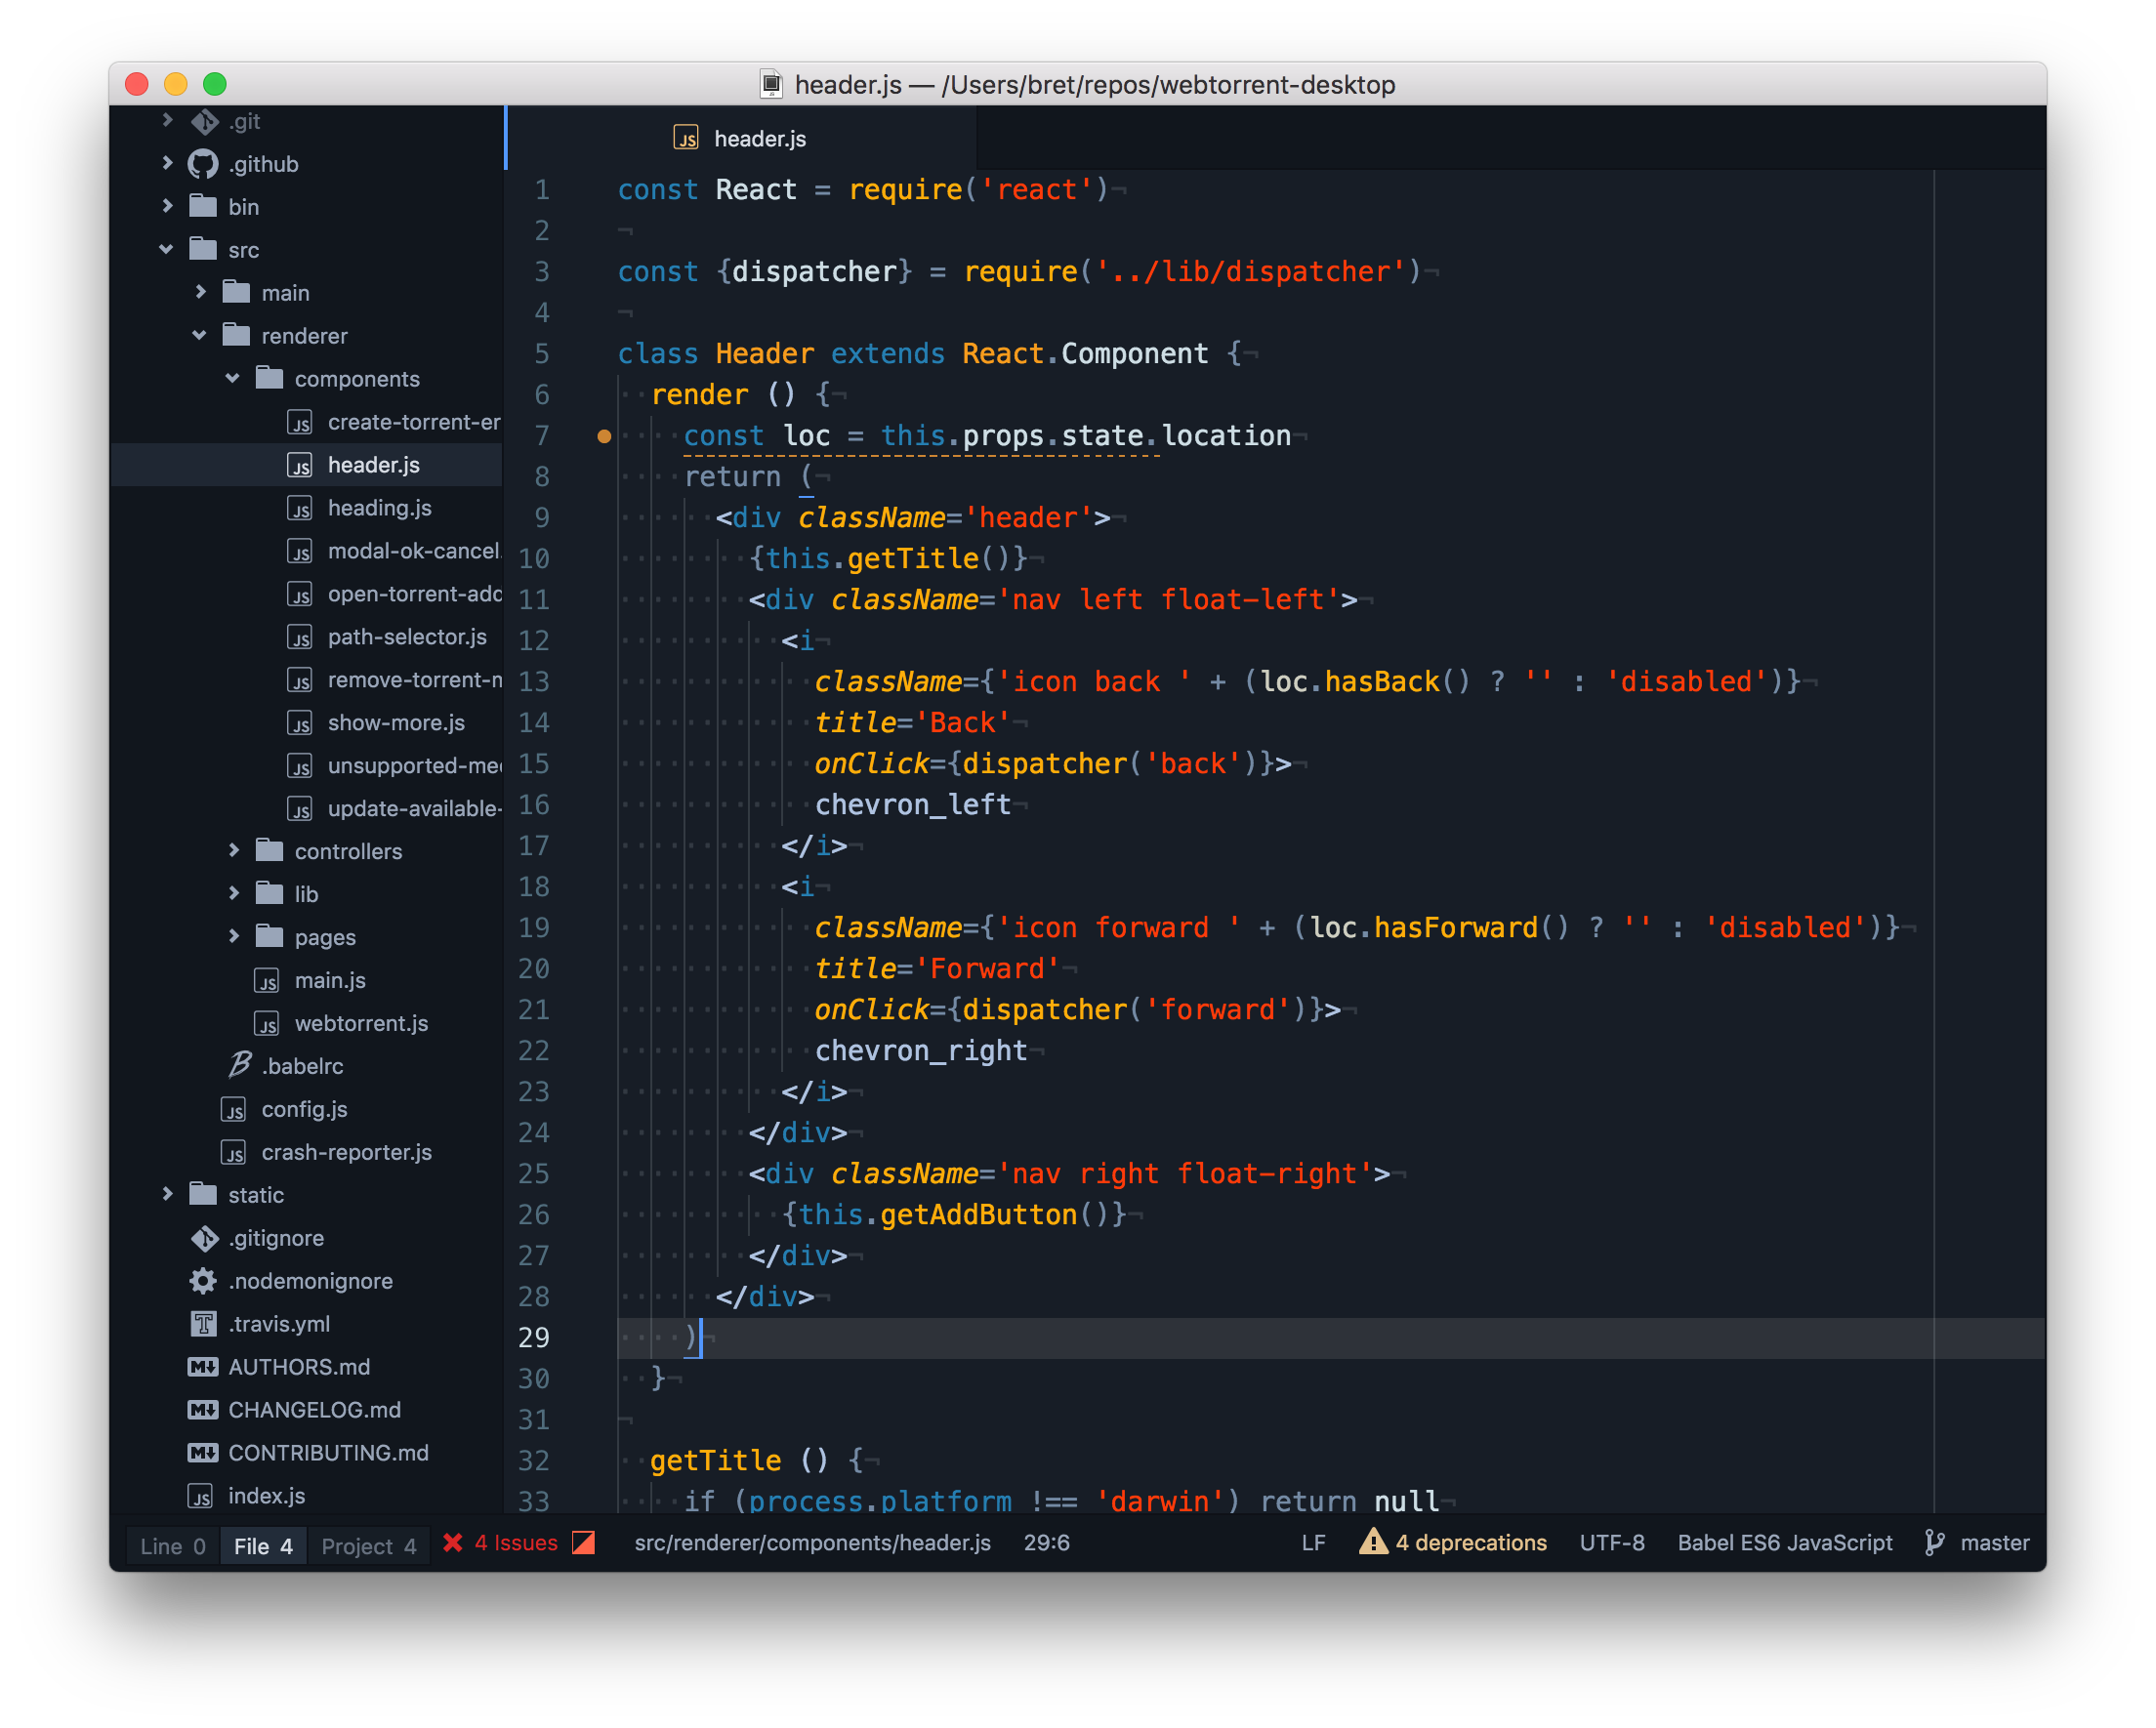This screenshot has width=2156, height=1728.
Task: Expand the pages folder chevron
Action: point(234,937)
